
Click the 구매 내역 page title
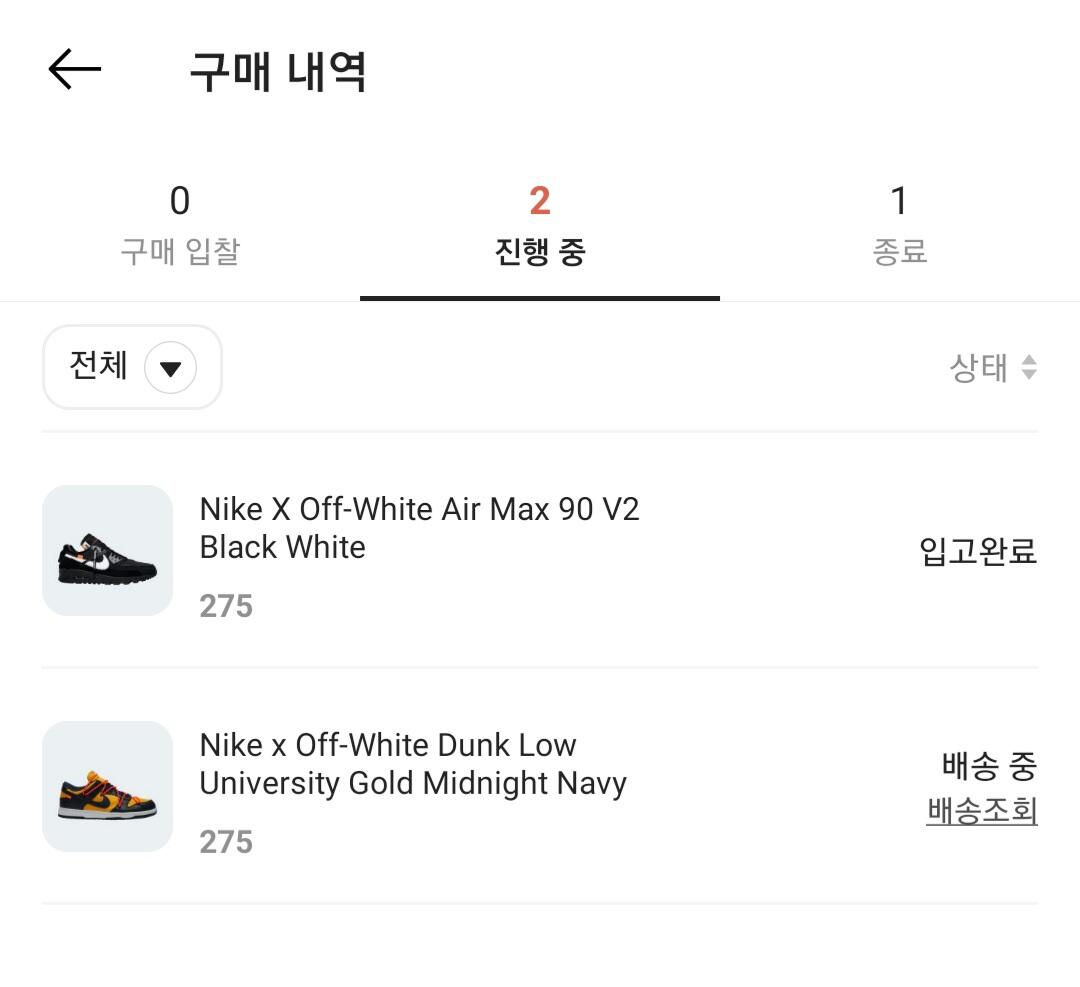pyautogui.click(x=278, y=72)
